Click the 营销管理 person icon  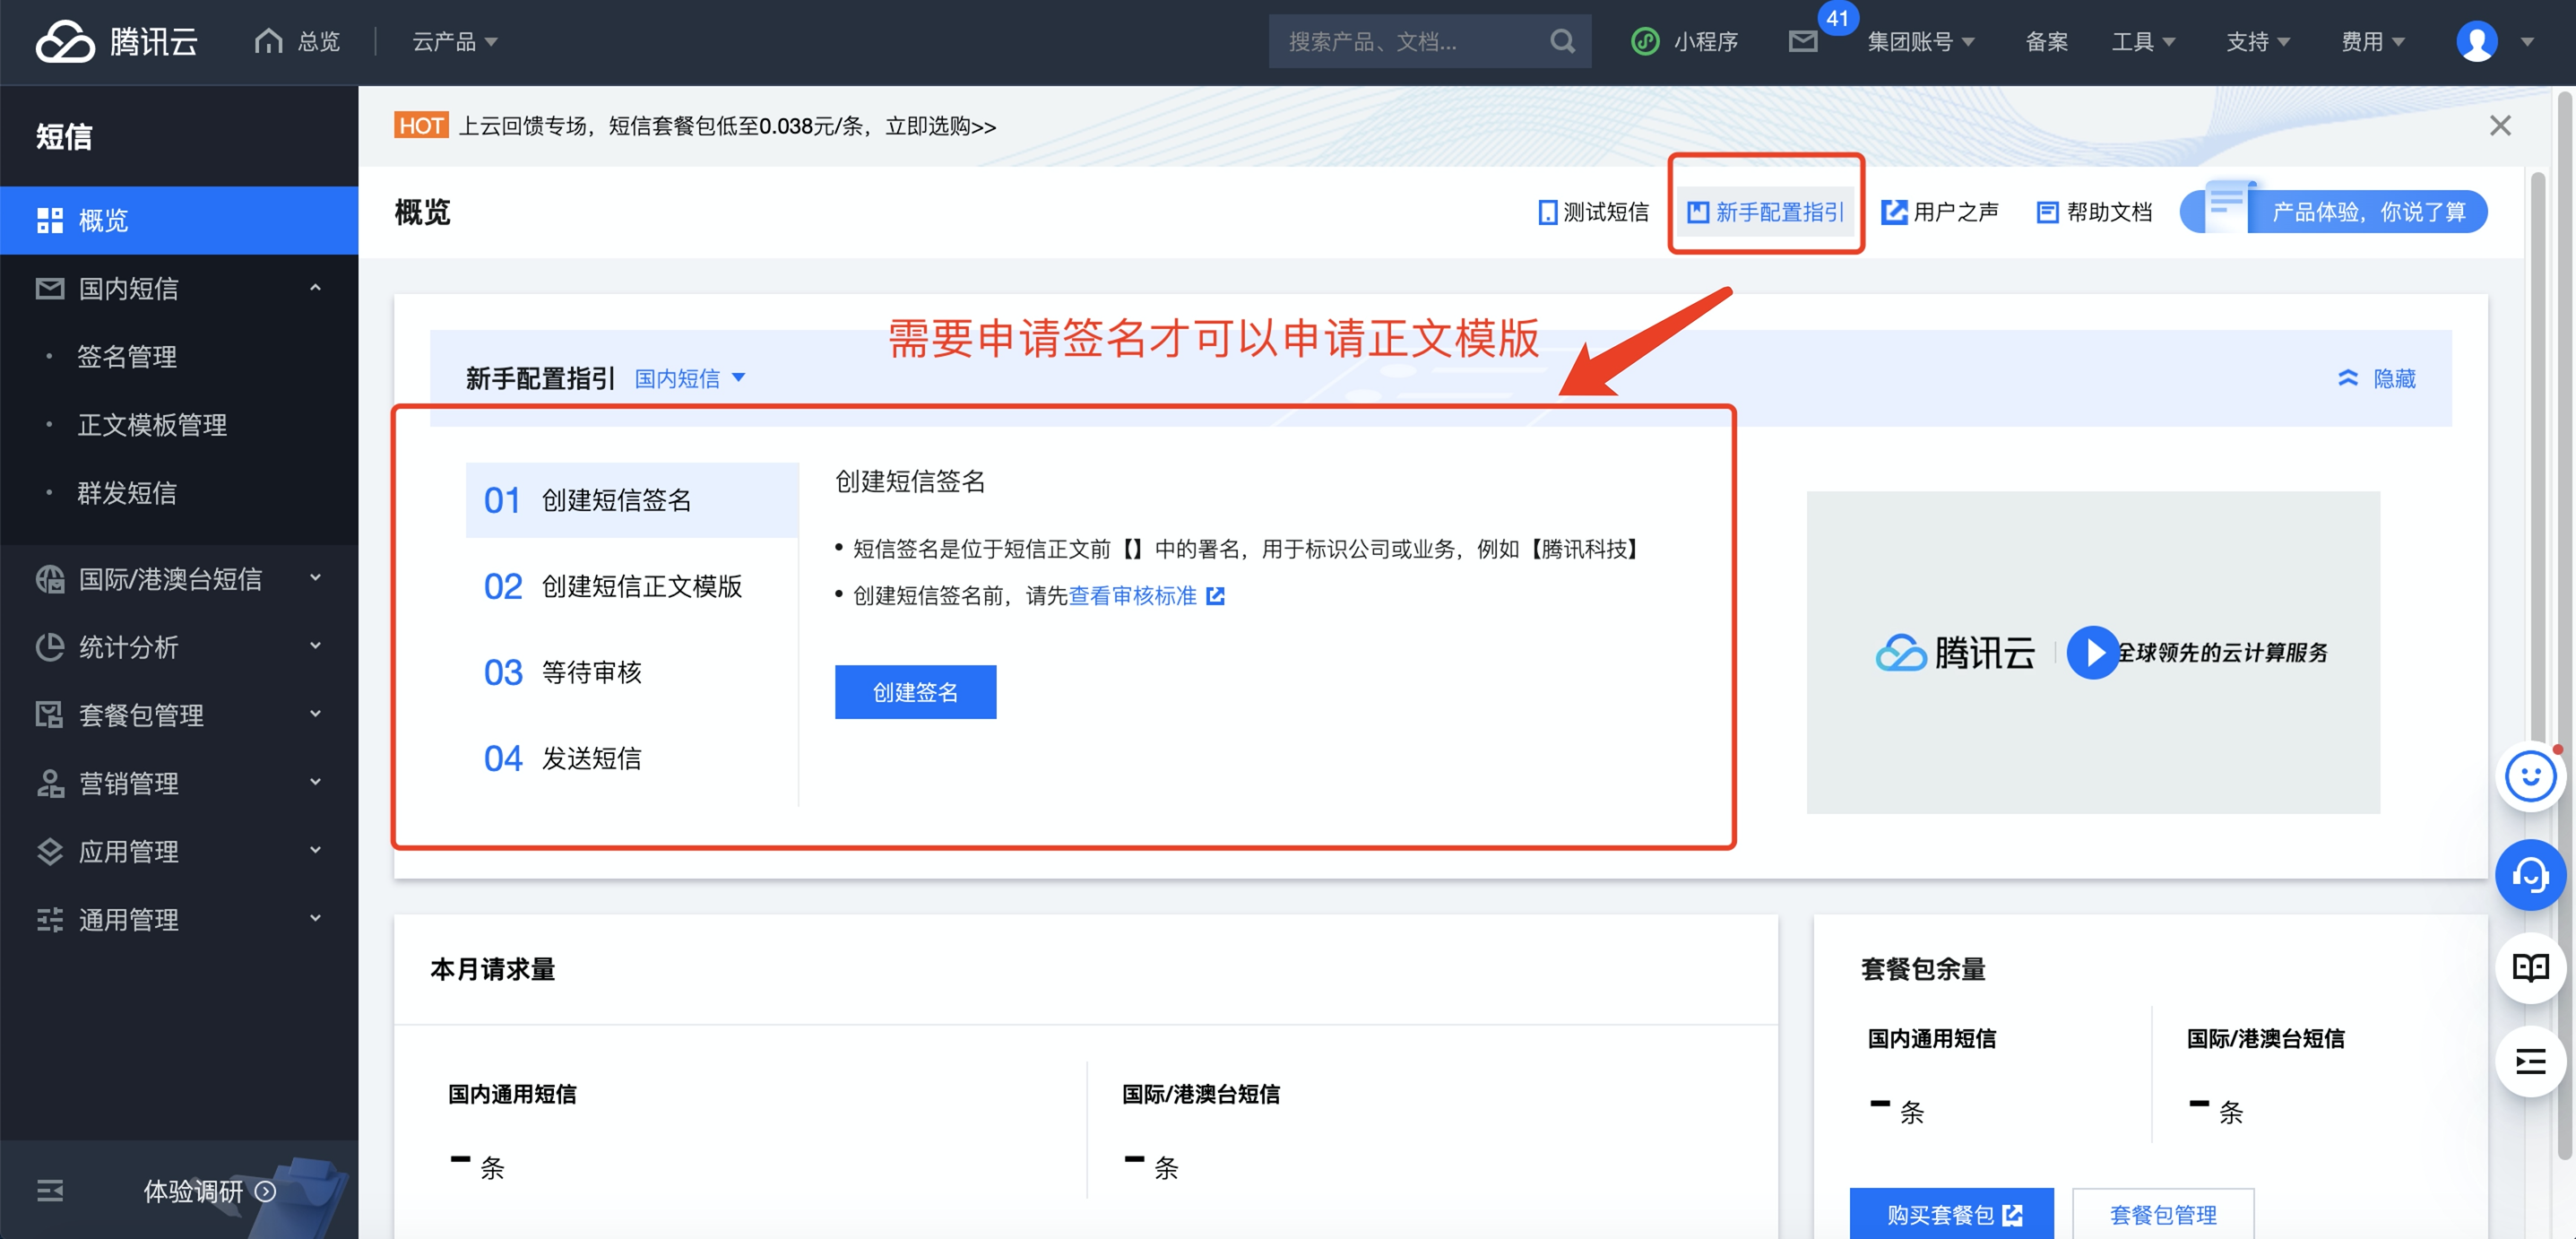click(50, 783)
